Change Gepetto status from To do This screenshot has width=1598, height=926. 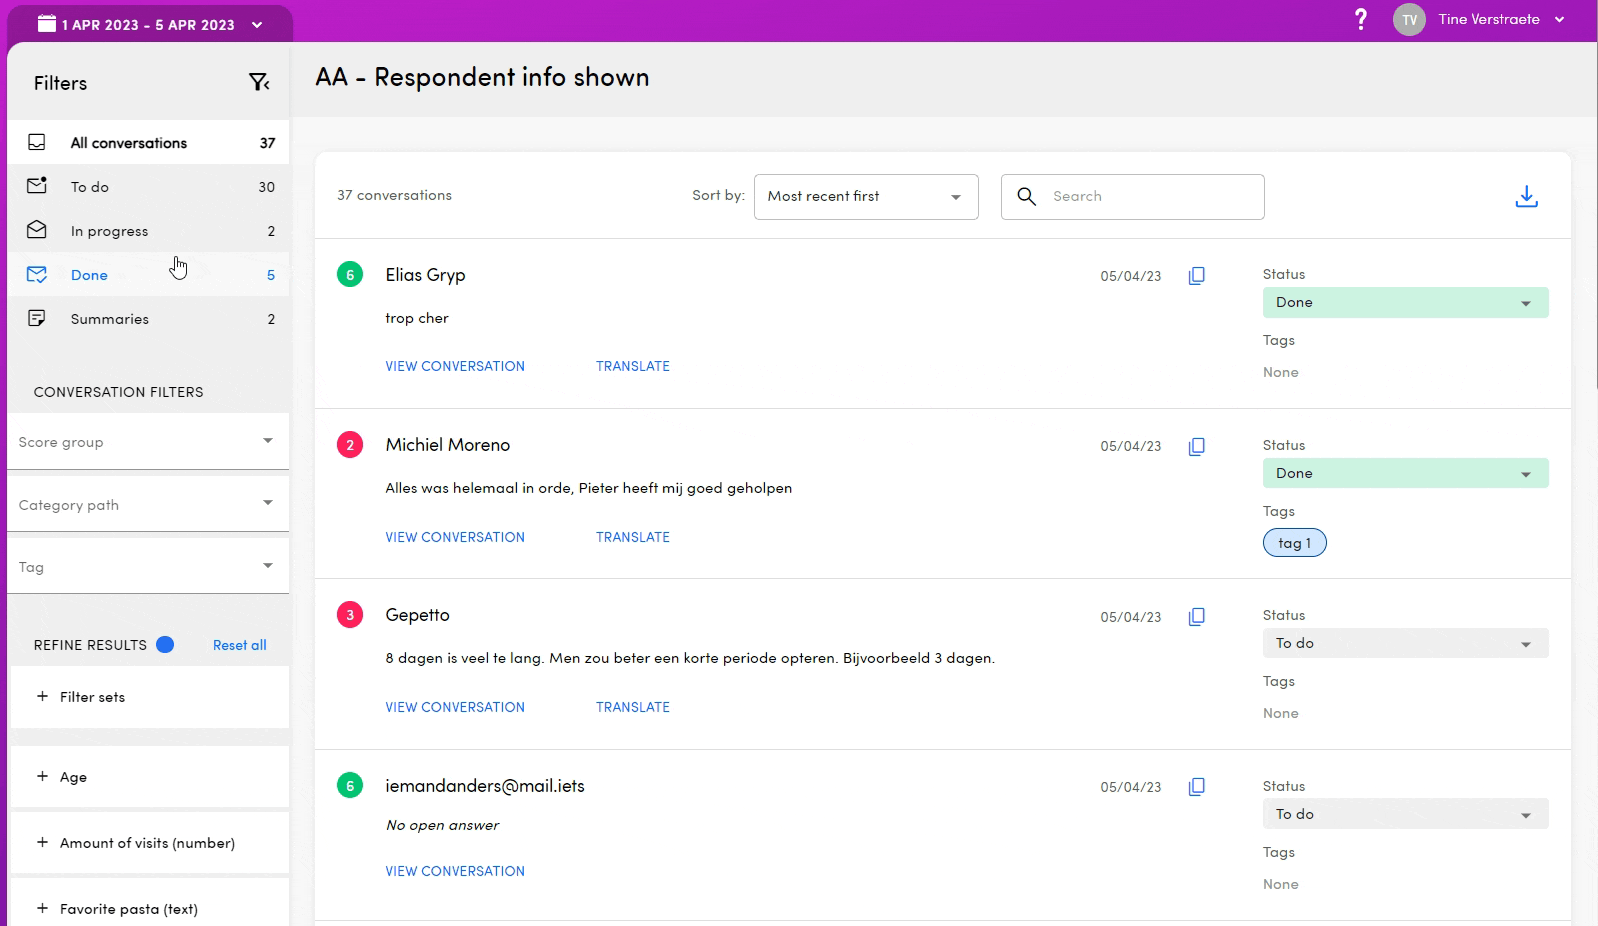1404,644
